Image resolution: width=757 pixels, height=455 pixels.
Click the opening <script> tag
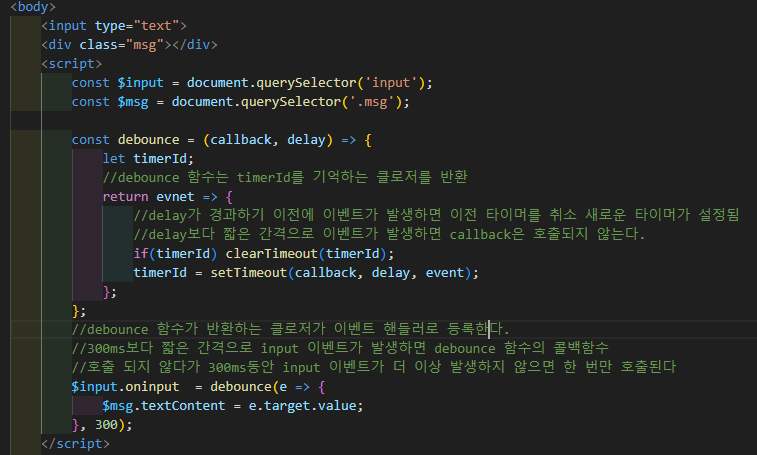point(71,64)
